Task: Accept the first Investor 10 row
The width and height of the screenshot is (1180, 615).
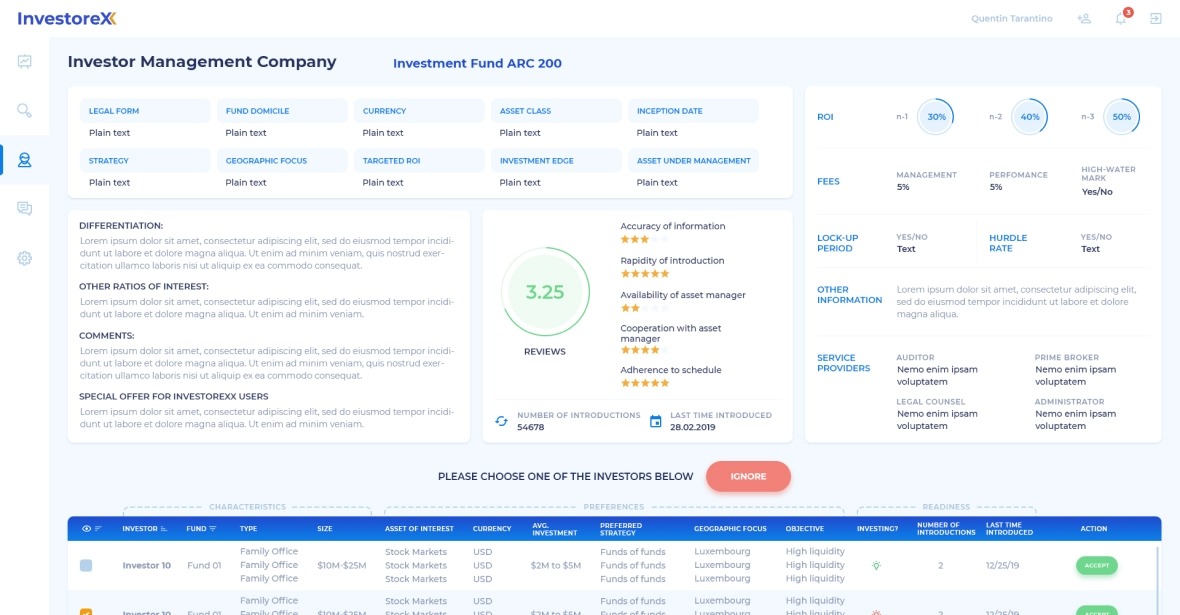Action: click(x=1097, y=565)
